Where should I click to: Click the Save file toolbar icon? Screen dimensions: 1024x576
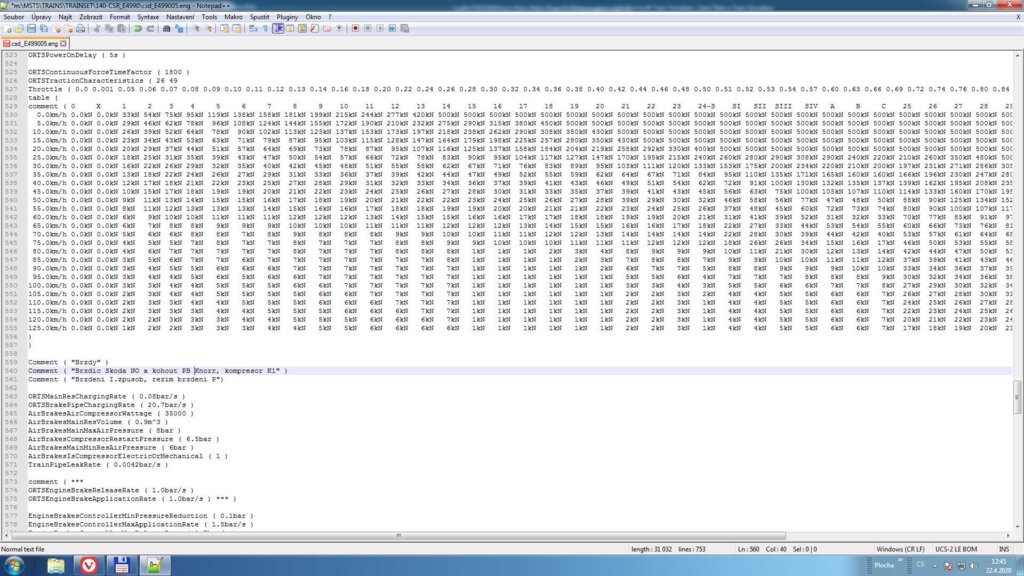[x=31, y=29]
